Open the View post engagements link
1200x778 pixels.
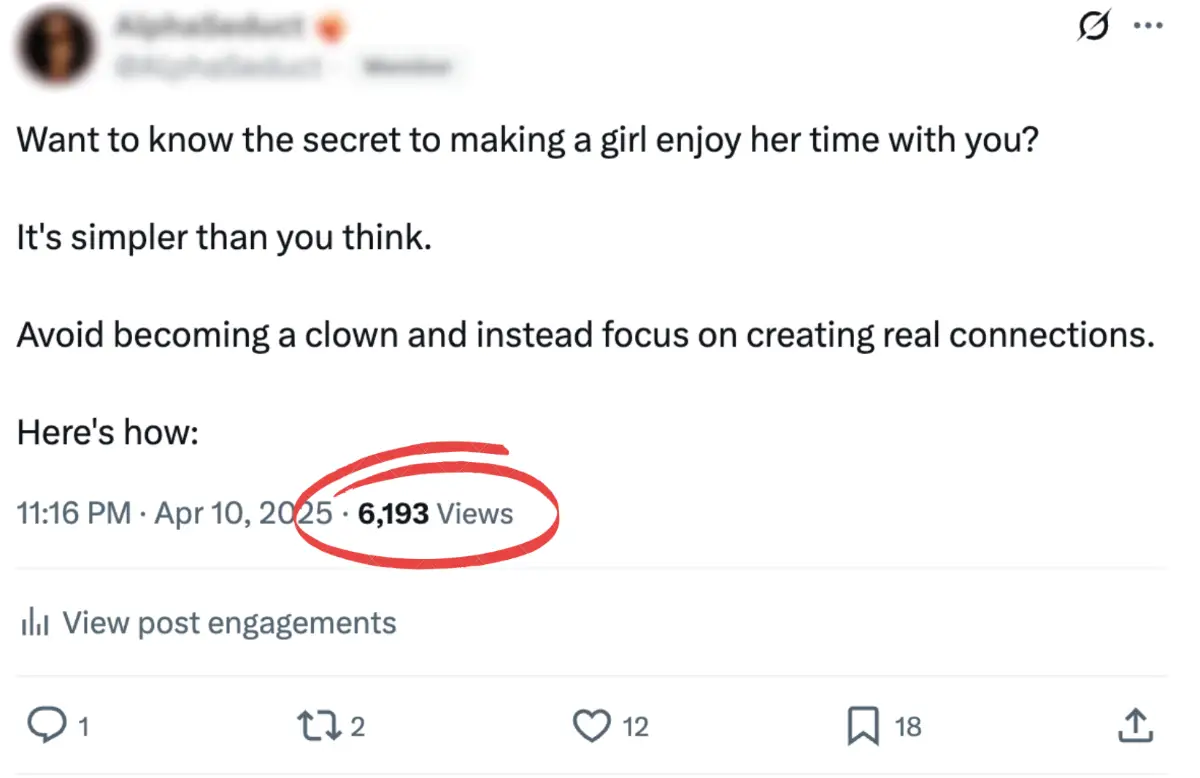tap(229, 623)
